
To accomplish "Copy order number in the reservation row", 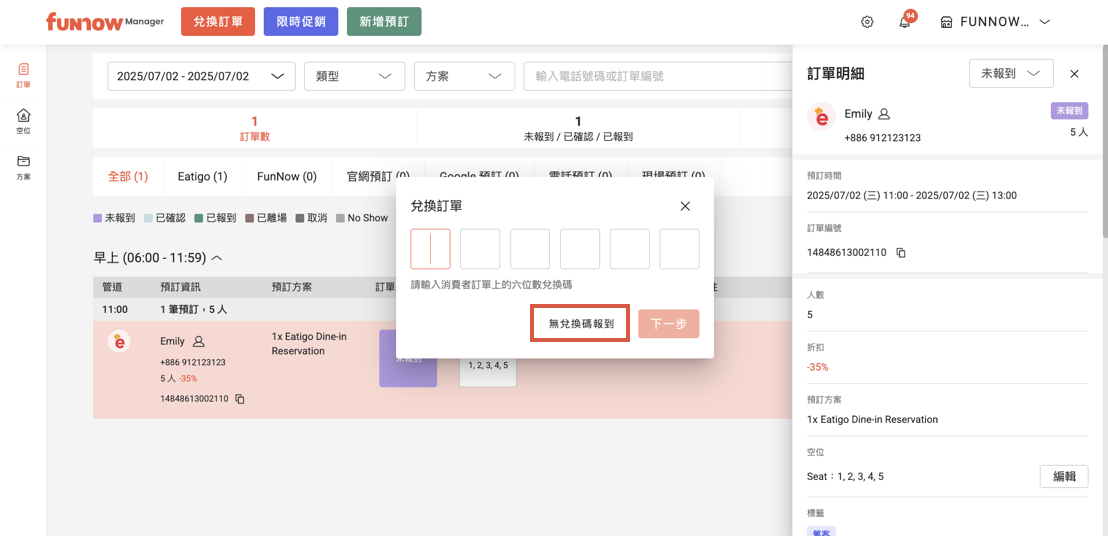I will [x=240, y=399].
